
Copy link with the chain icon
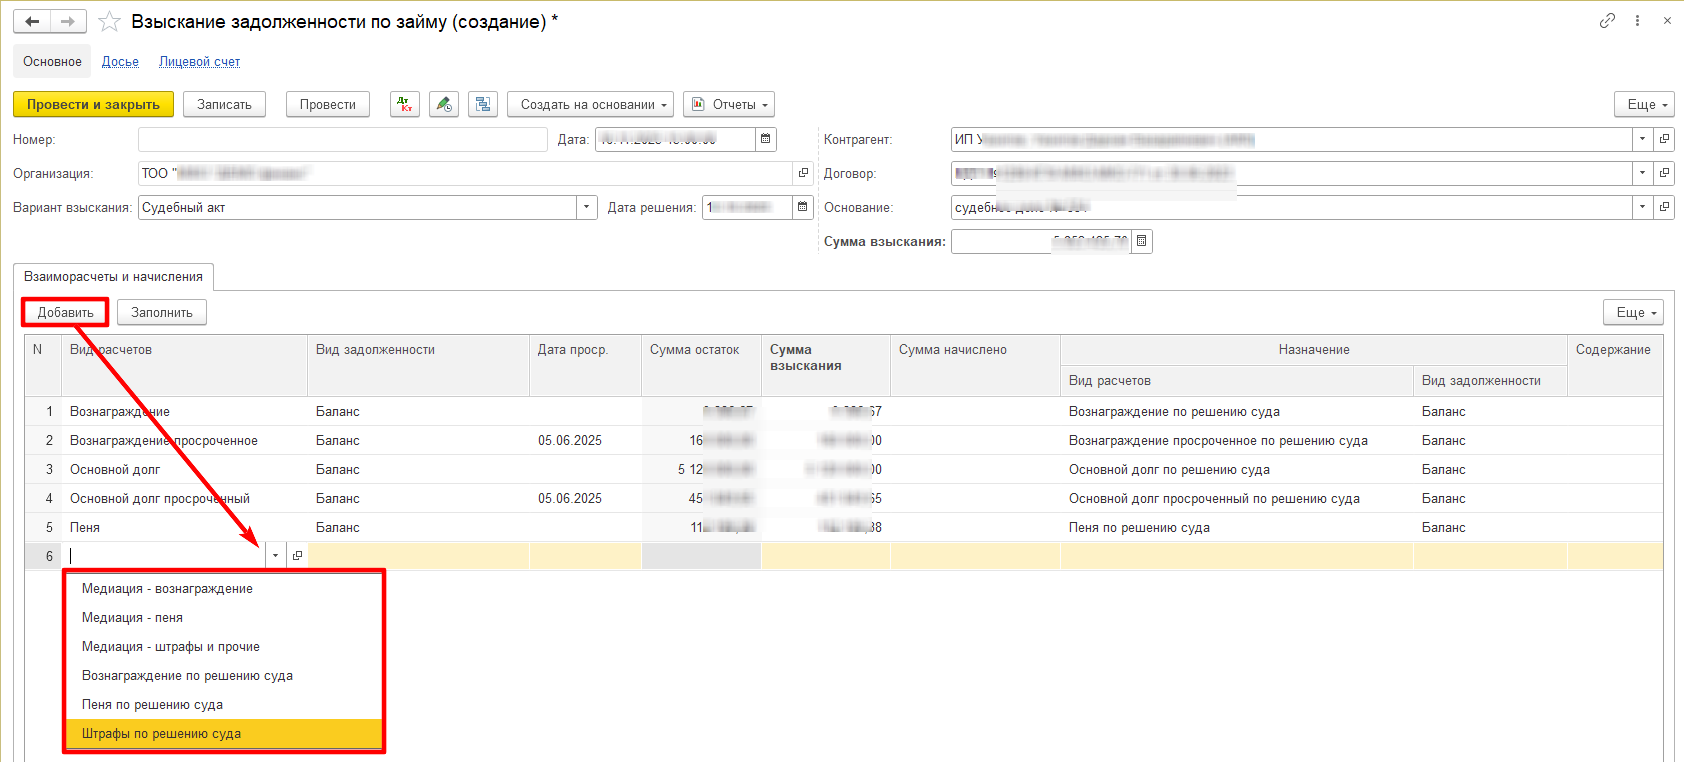pos(1607,21)
